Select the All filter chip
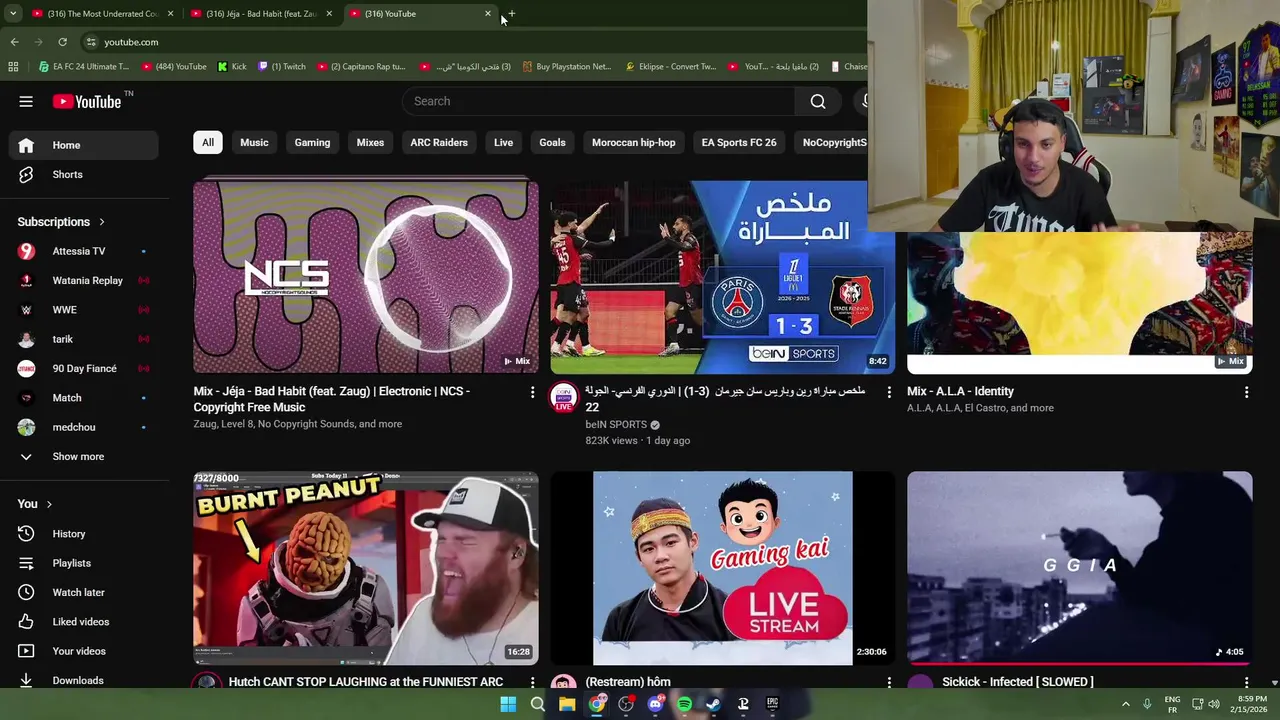 pyautogui.click(x=208, y=142)
